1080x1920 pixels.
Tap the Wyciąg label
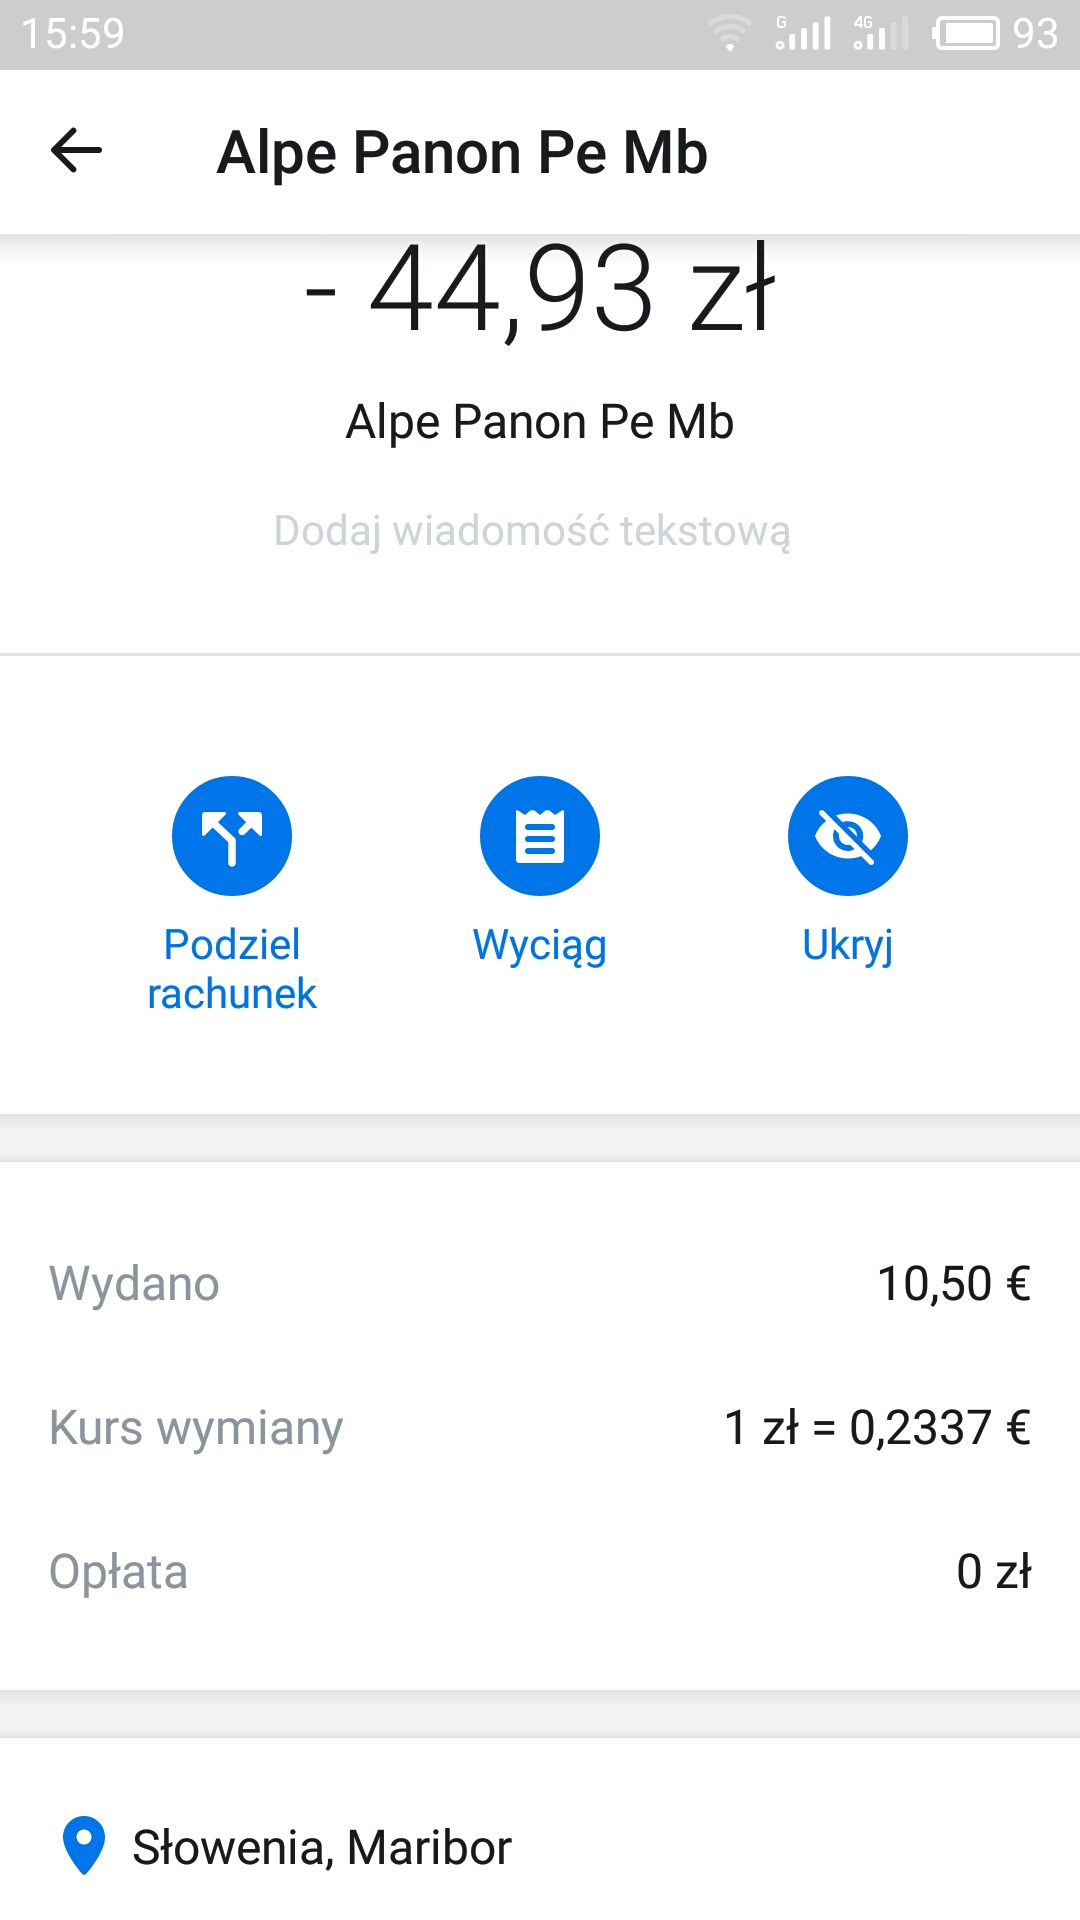coord(540,945)
